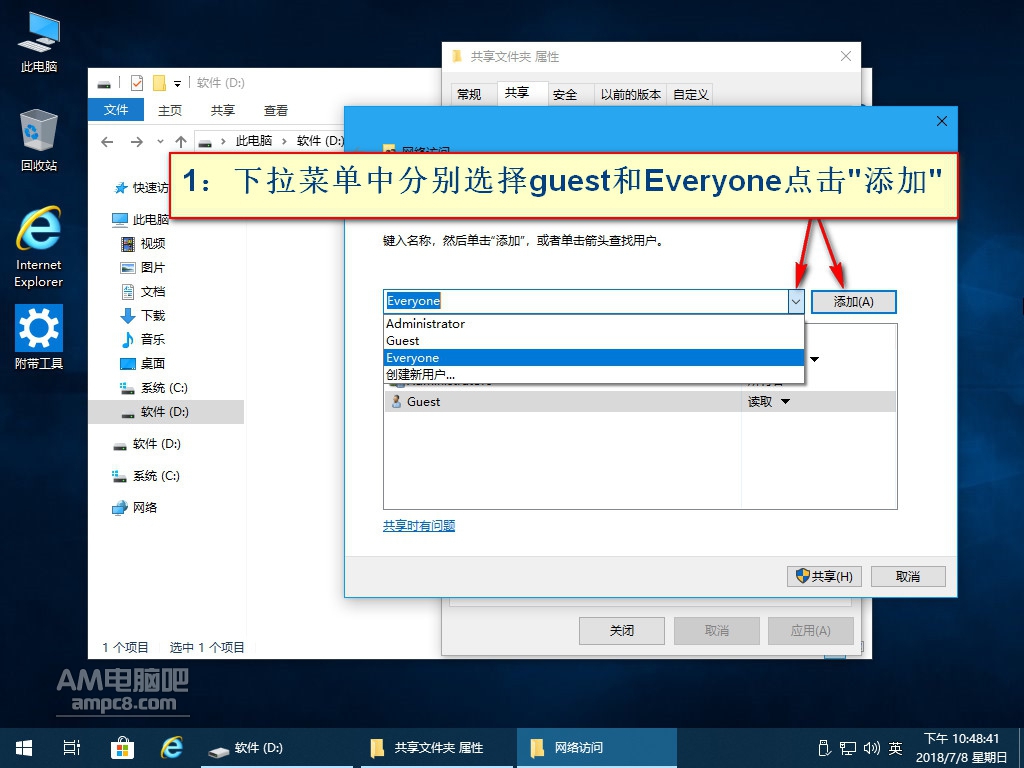The width and height of the screenshot is (1024, 768).
Task: Select the 自定义 tab in properties window
Action: click(691, 95)
